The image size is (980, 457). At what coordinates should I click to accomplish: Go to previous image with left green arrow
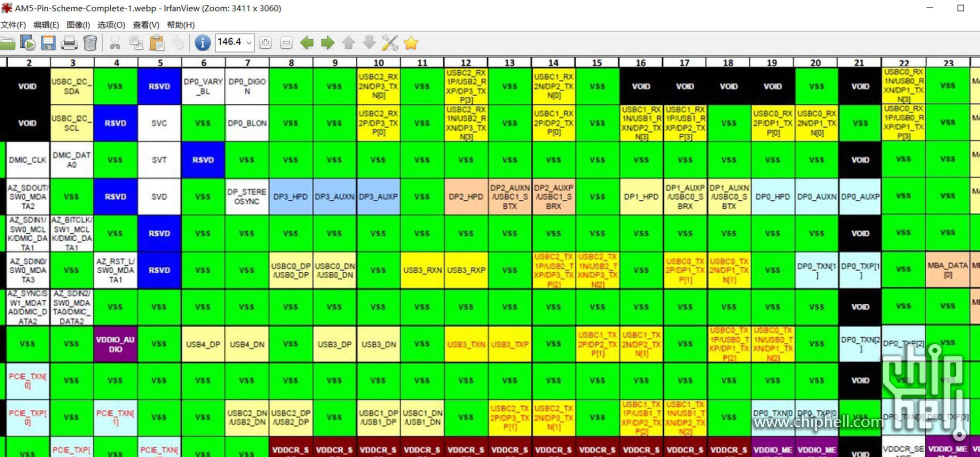point(307,43)
